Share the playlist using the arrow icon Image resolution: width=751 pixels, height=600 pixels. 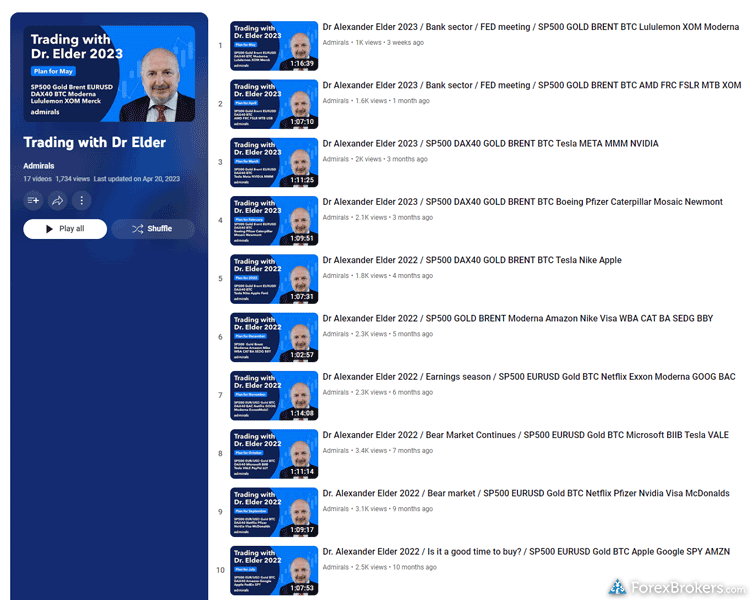(57, 200)
